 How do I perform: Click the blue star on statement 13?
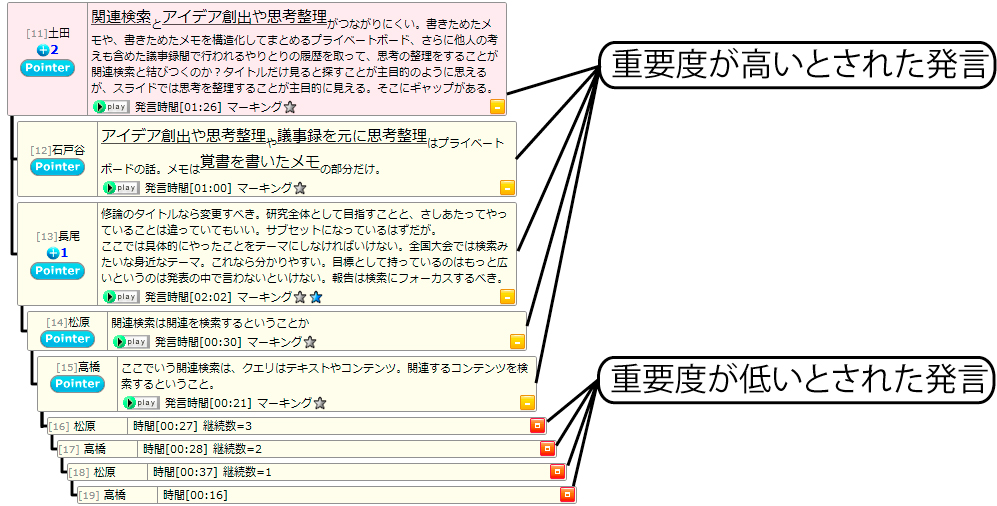(x=316, y=297)
